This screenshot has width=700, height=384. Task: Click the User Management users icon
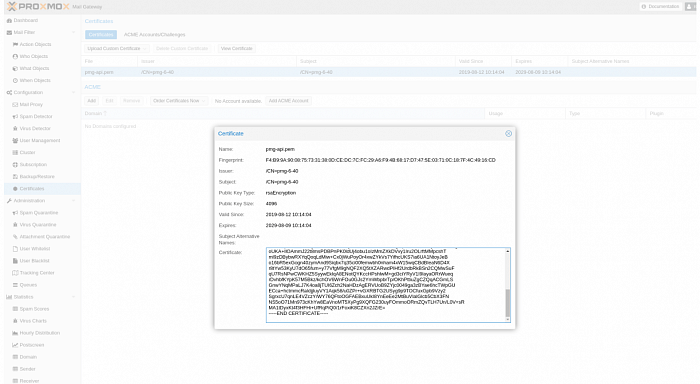[15, 141]
